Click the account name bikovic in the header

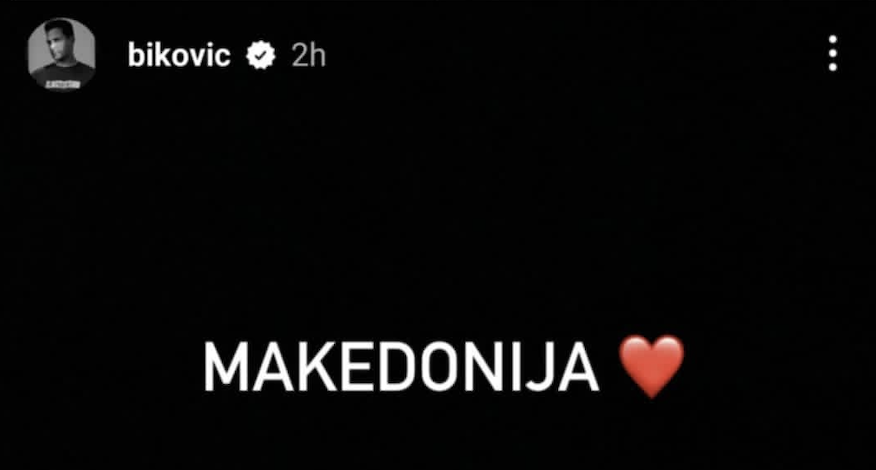point(179,55)
